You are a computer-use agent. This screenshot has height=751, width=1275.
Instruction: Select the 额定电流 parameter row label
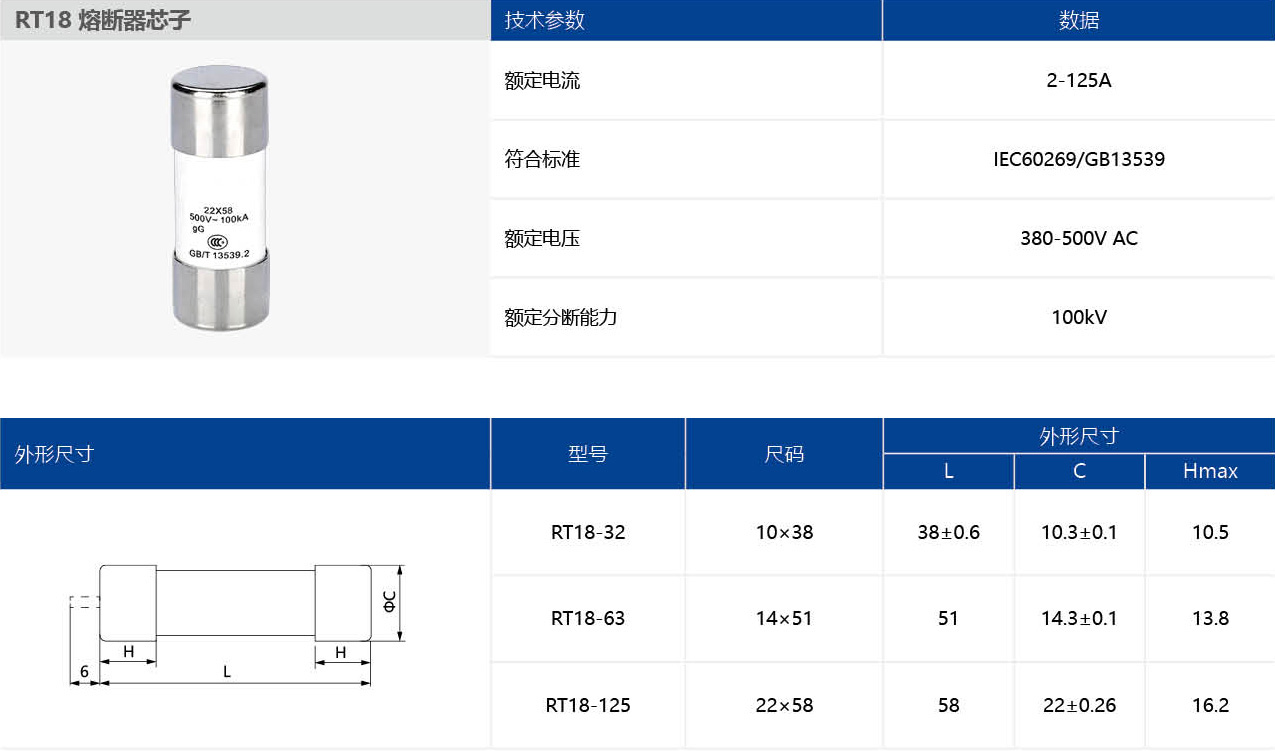[x=541, y=80]
